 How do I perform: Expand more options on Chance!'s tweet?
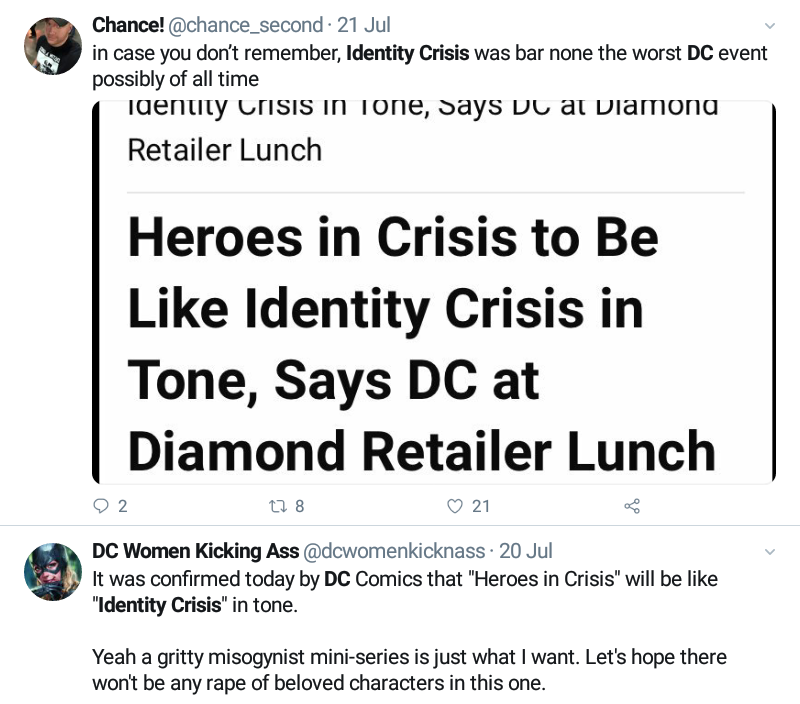tap(769, 24)
